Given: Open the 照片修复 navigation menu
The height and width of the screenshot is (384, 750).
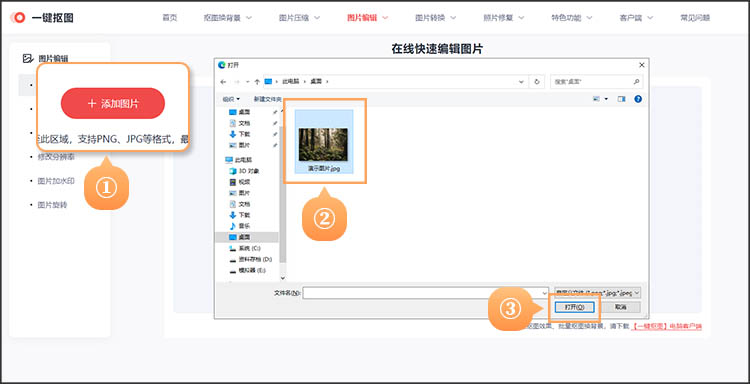Looking at the screenshot, I should coord(504,18).
